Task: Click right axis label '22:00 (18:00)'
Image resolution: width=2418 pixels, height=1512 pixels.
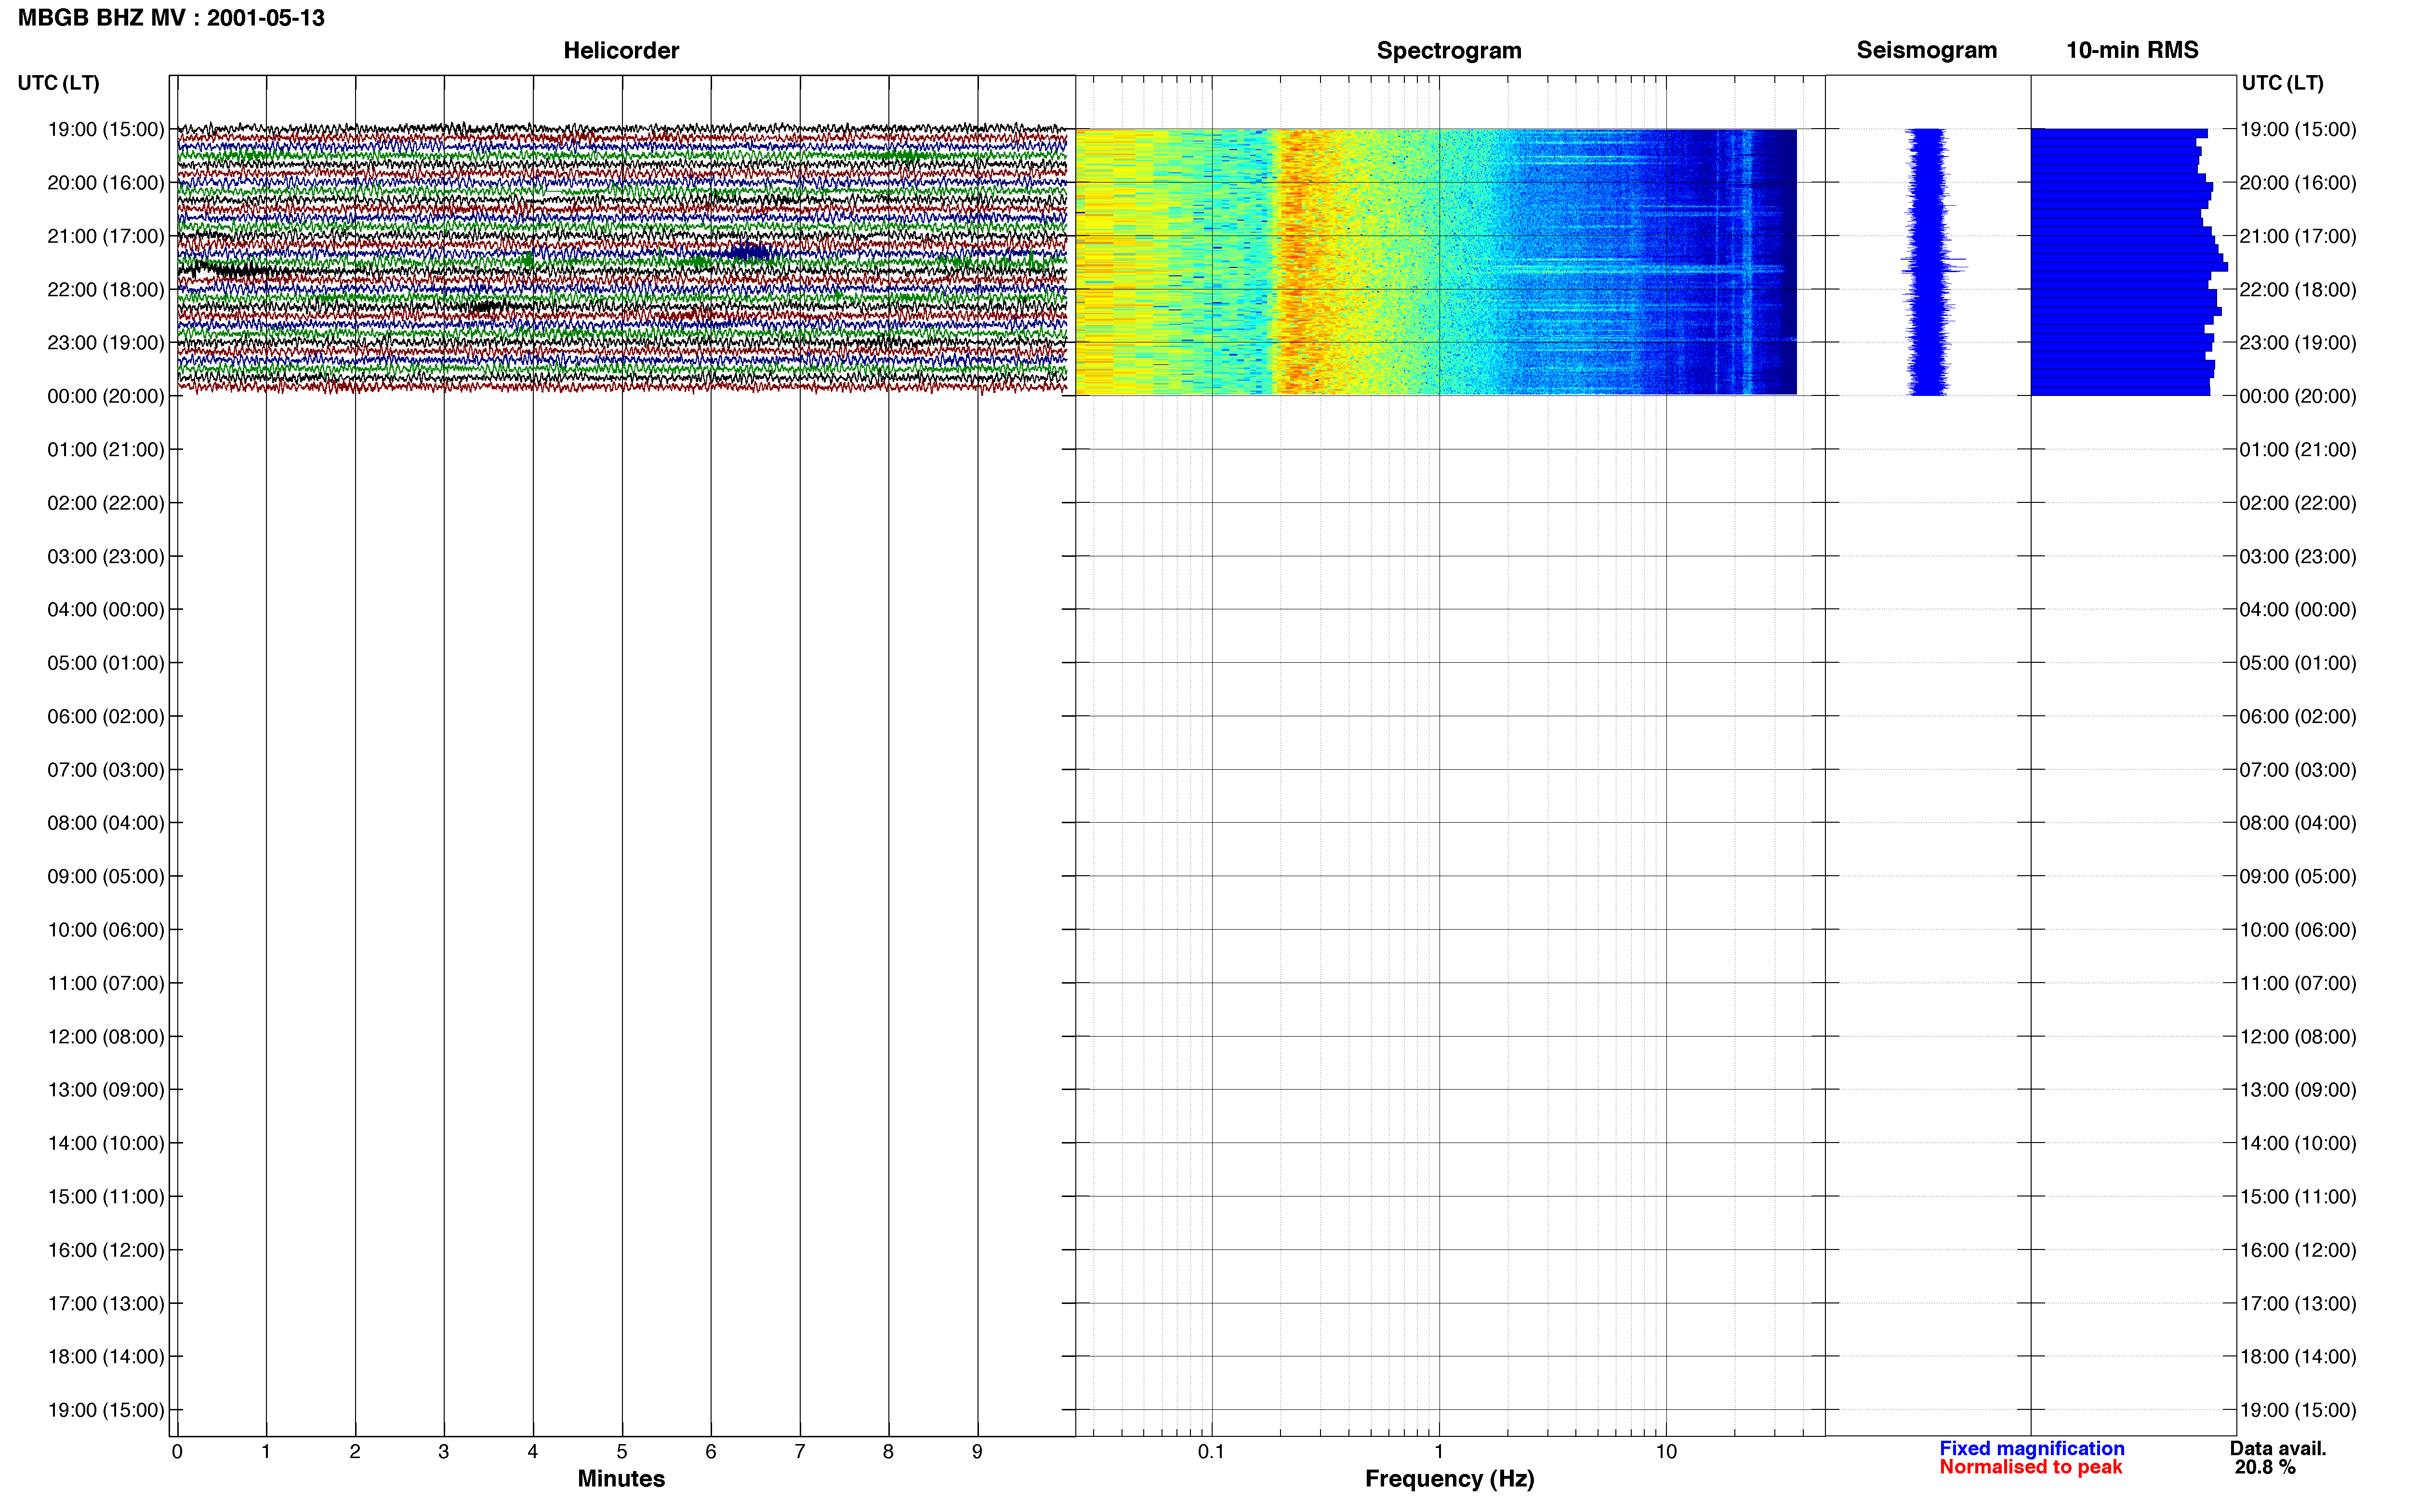Action: coord(2298,289)
